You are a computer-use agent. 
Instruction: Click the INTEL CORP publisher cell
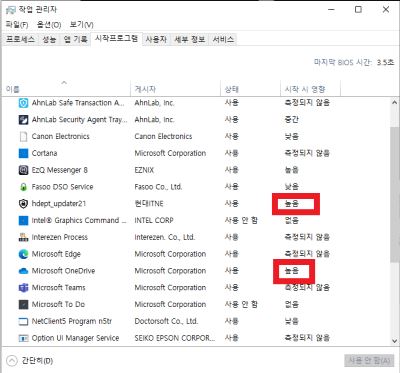click(x=154, y=220)
